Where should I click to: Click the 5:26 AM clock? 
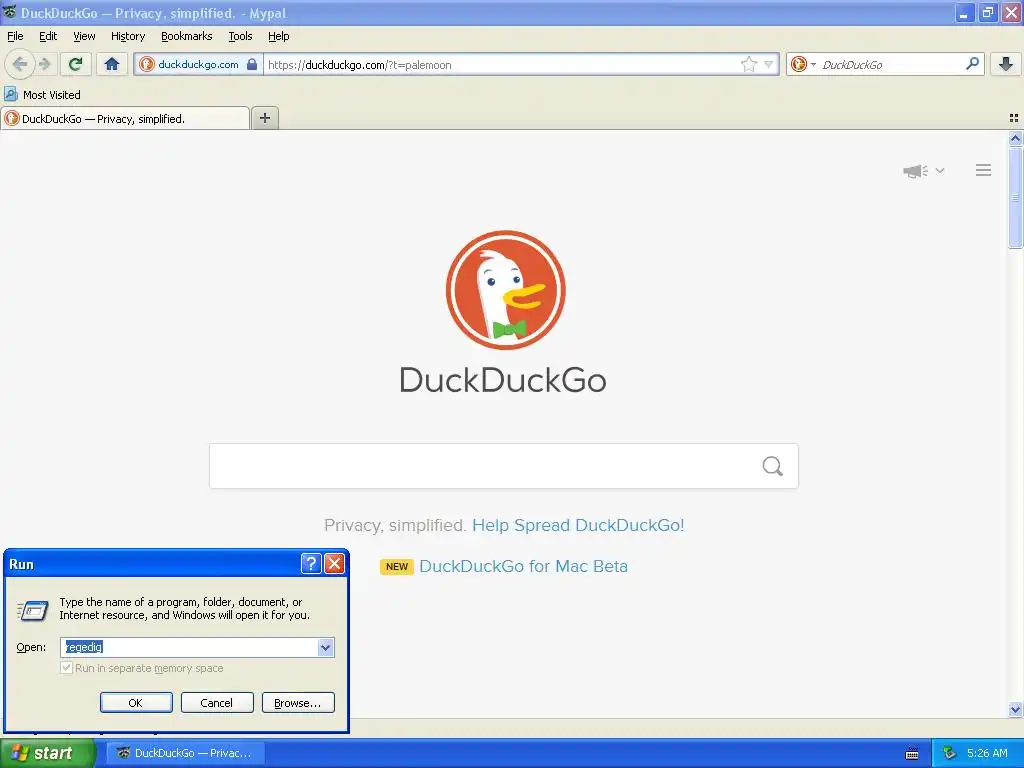pos(987,753)
